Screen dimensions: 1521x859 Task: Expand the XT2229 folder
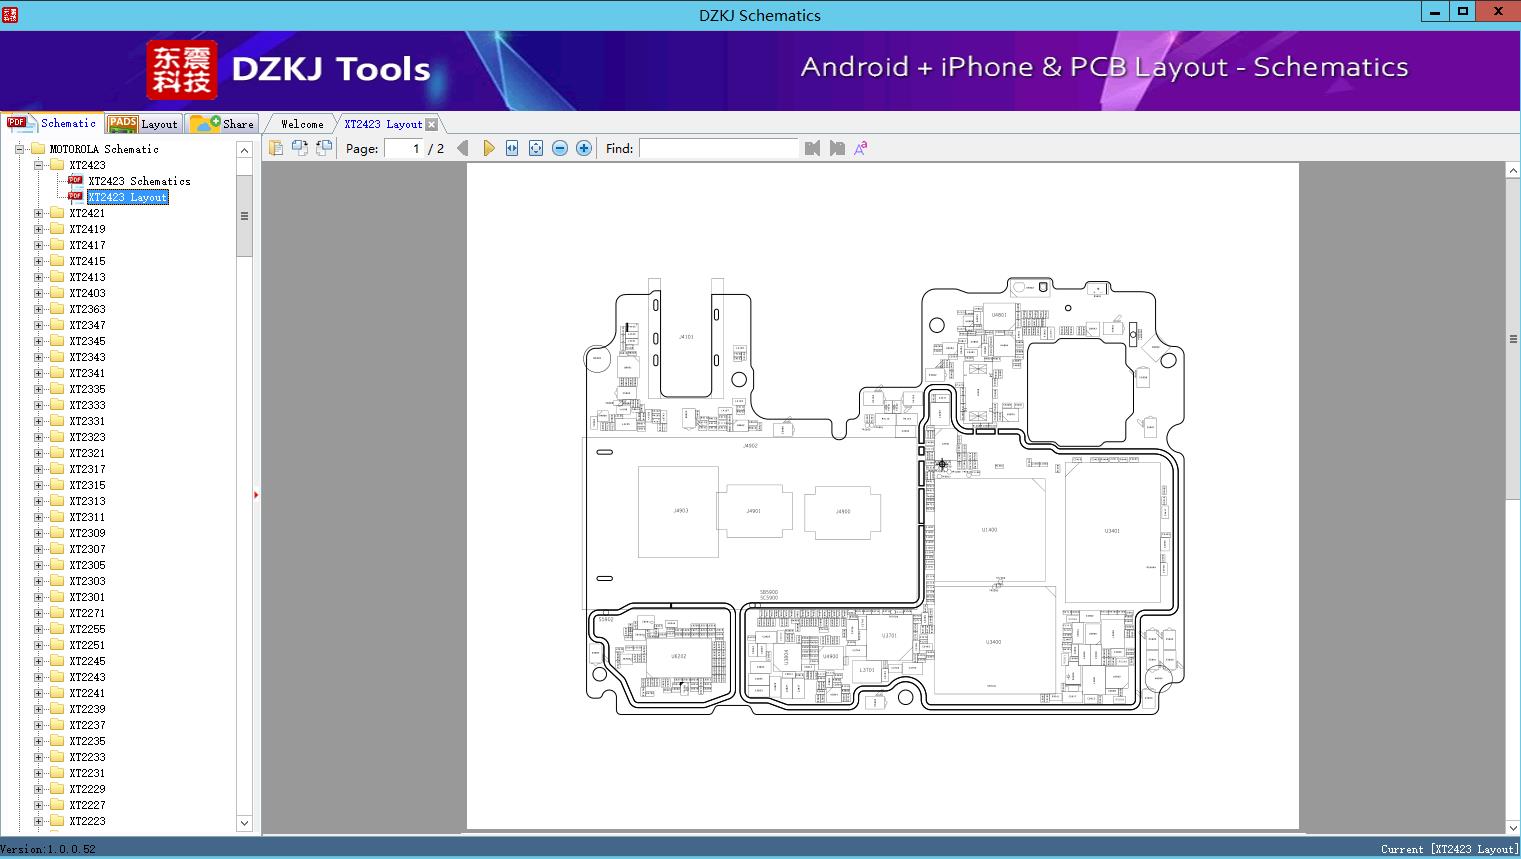pyautogui.click(x=38, y=789)
